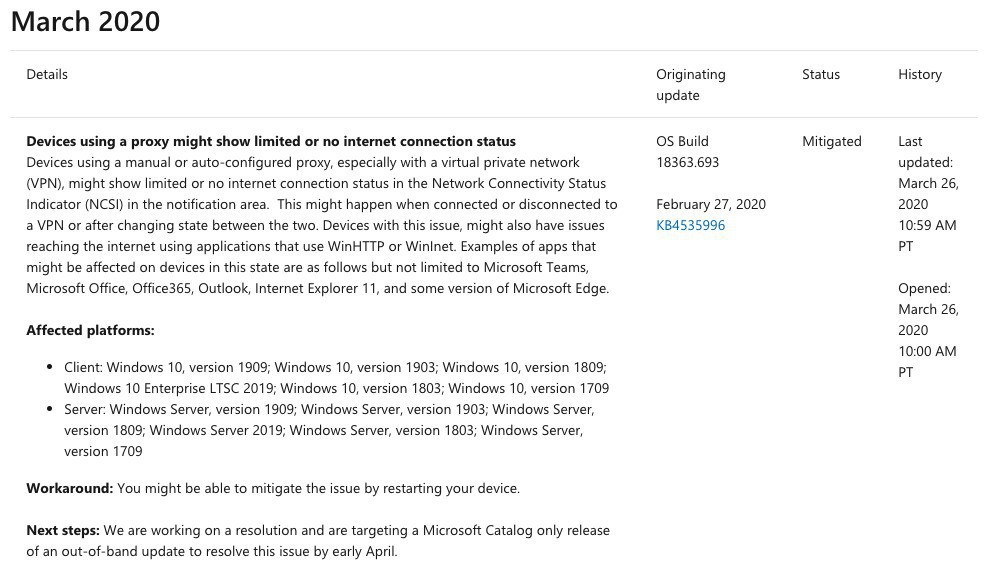Screen dimensions: 991x575
Task: Click the proxy issue bold title
Action: pos(270,141)
